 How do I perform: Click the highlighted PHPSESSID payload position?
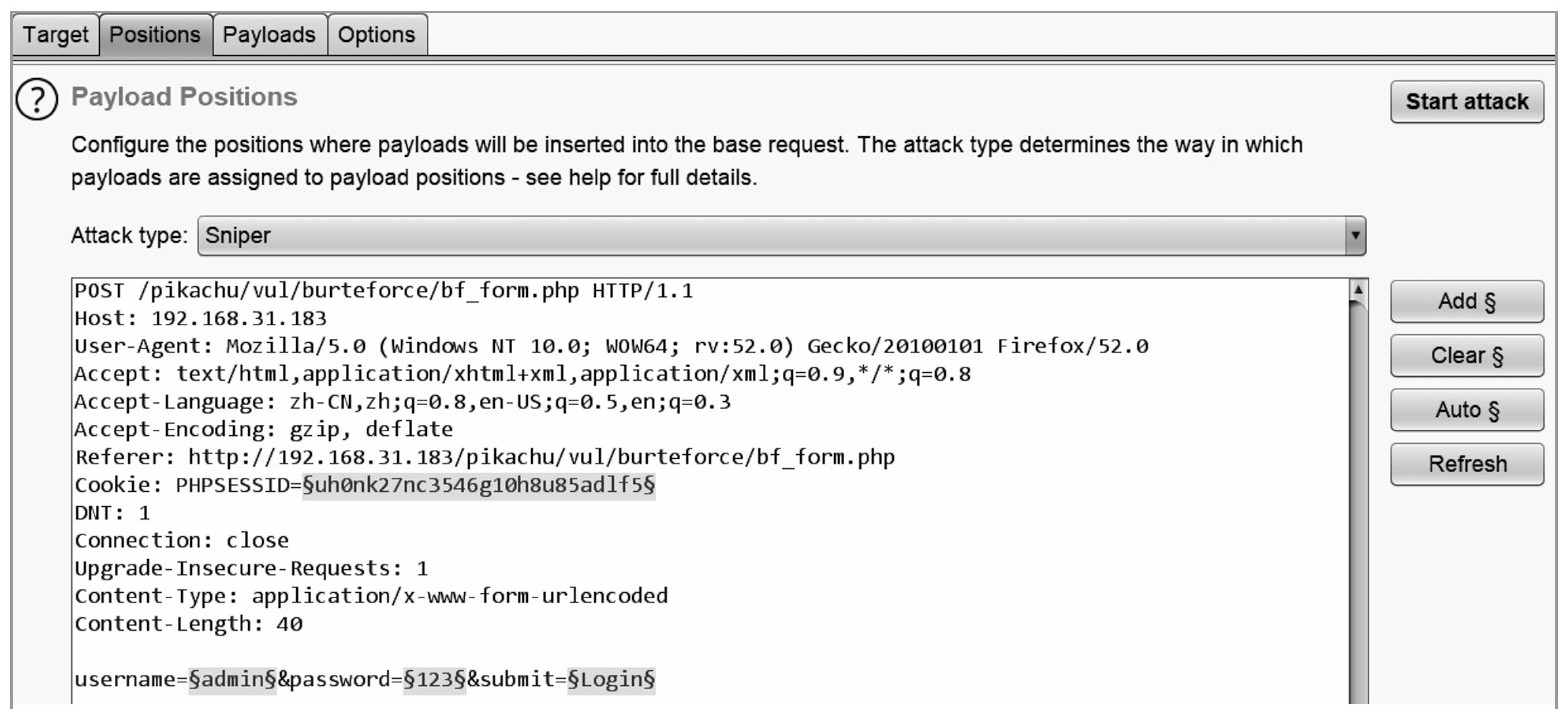(x=479, y=486)
